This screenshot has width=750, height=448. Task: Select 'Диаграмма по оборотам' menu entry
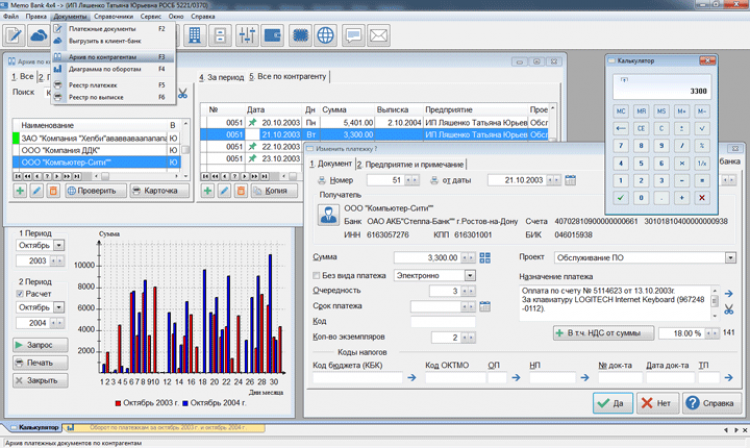pos(103,70)
